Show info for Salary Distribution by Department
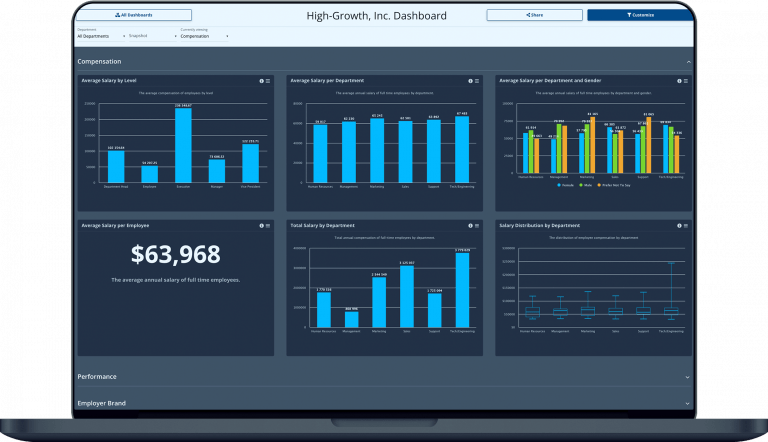The image size is (768, 442). tap(679, 226)
